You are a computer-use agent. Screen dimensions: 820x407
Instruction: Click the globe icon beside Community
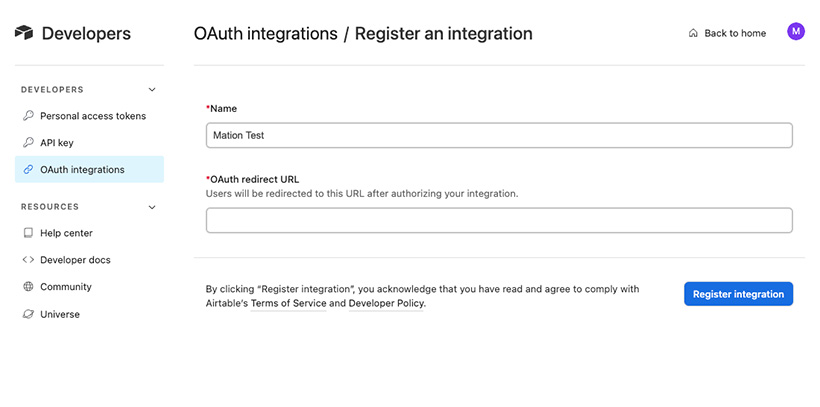(x=28, y=287)
